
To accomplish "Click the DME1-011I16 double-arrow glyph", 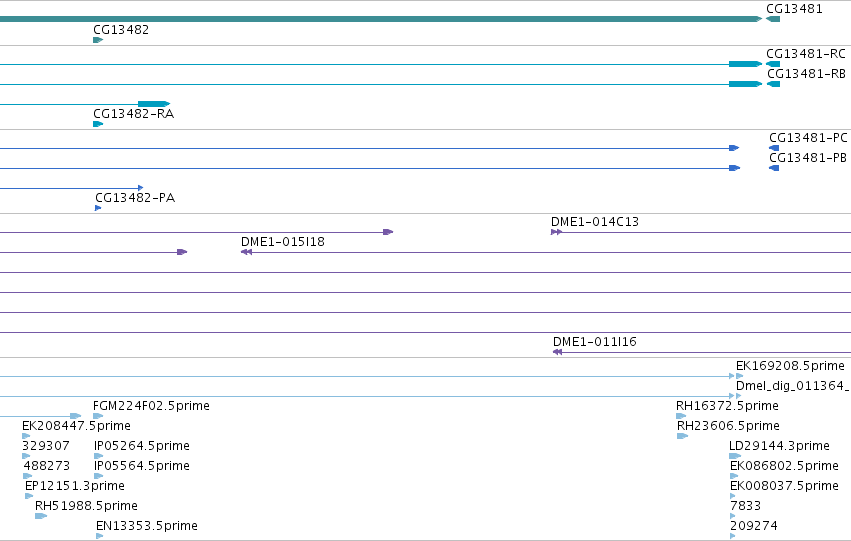I will click(557, 352).
